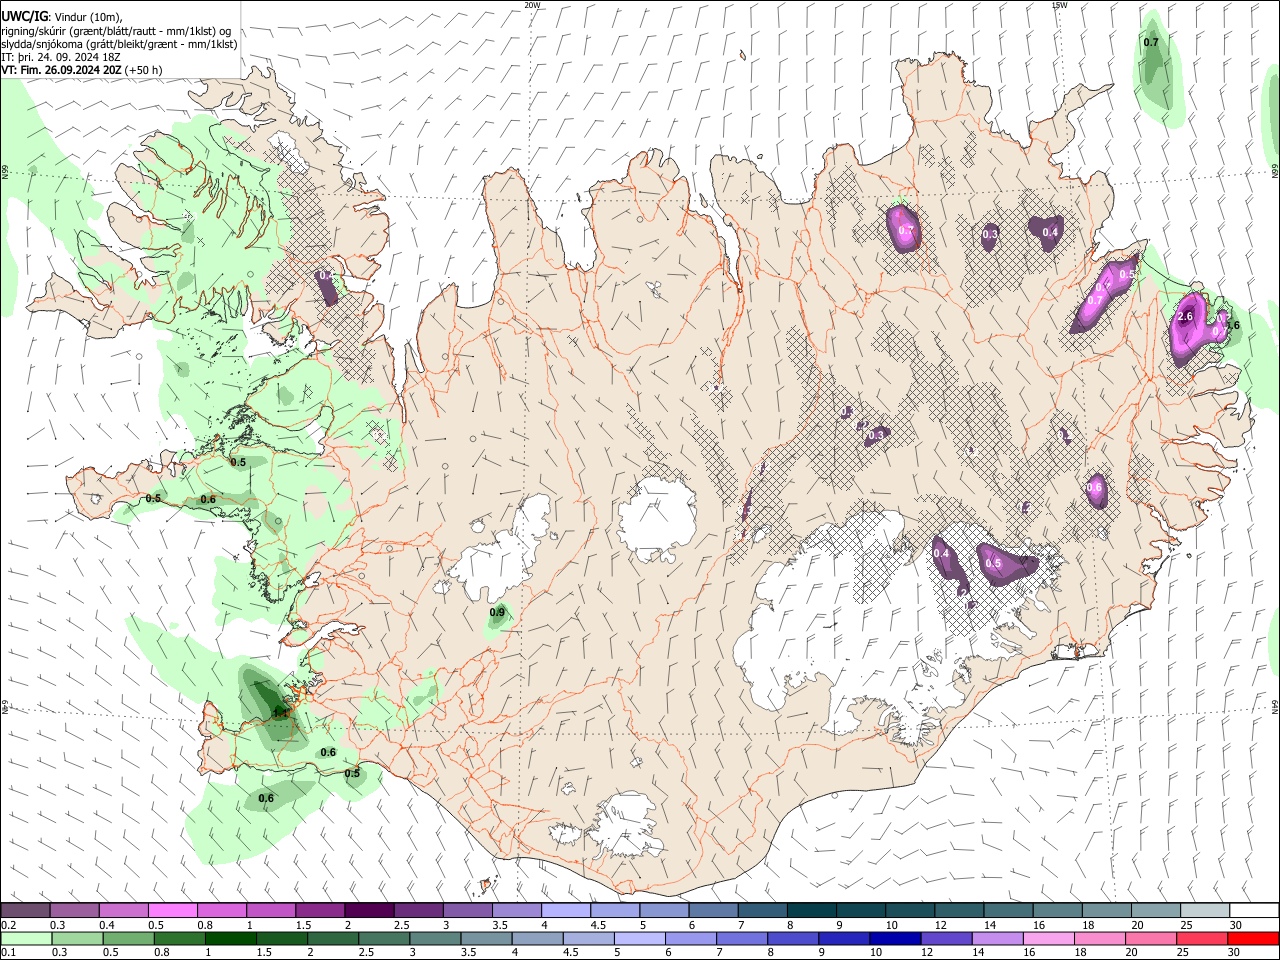Select the dark blue 10 swatch in rain scale

(x=893, y=938)
